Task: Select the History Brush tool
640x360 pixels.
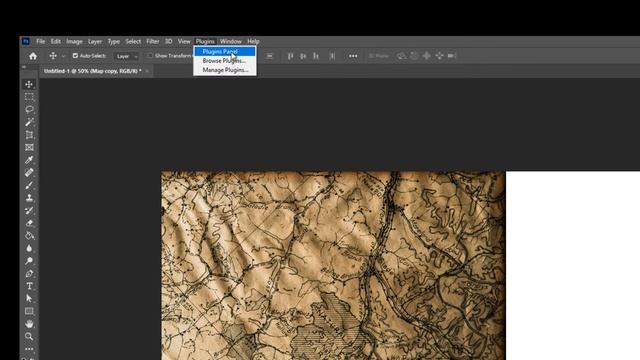Action: [29, 211]
